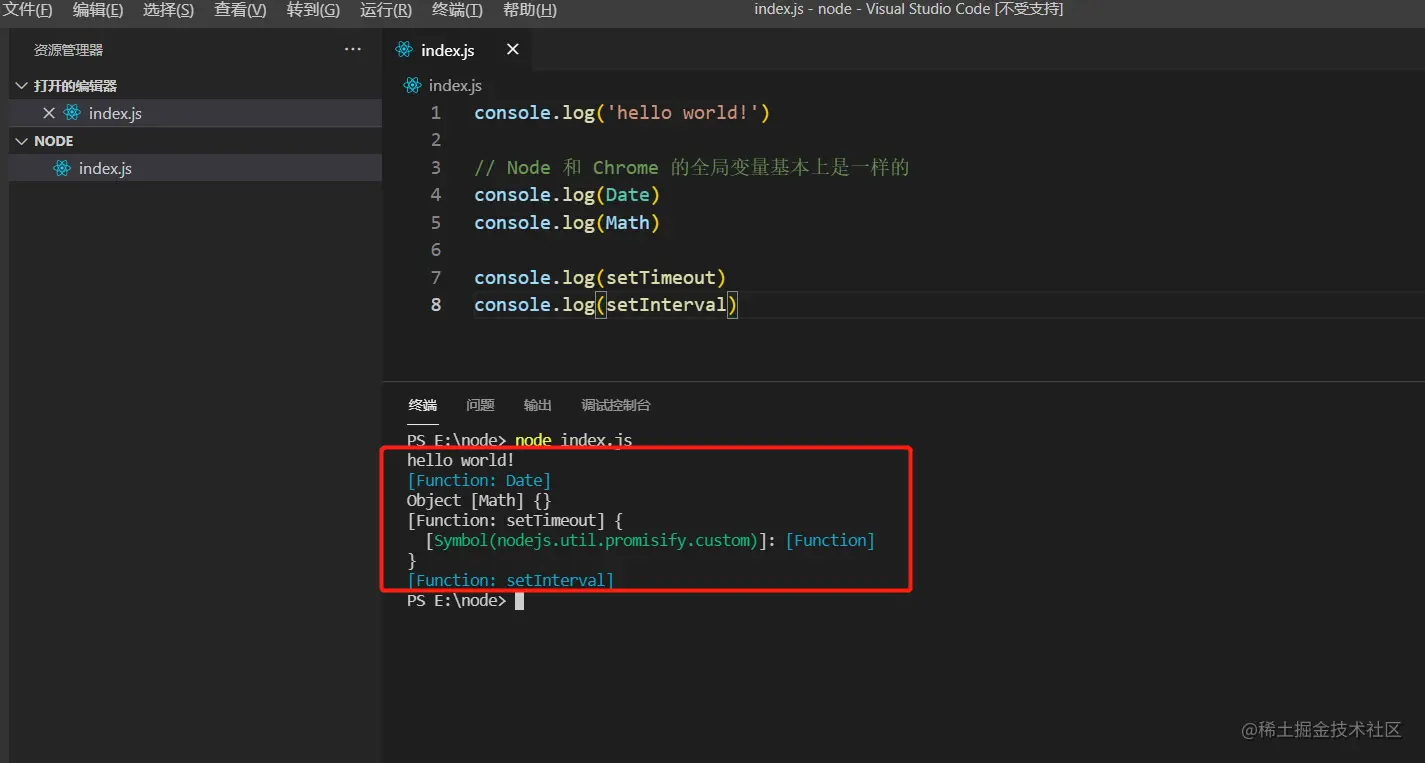Place cursor on the console.log(Date) line
The image size is (1425, 763).
pyautogui.click(x=567, y=195)
